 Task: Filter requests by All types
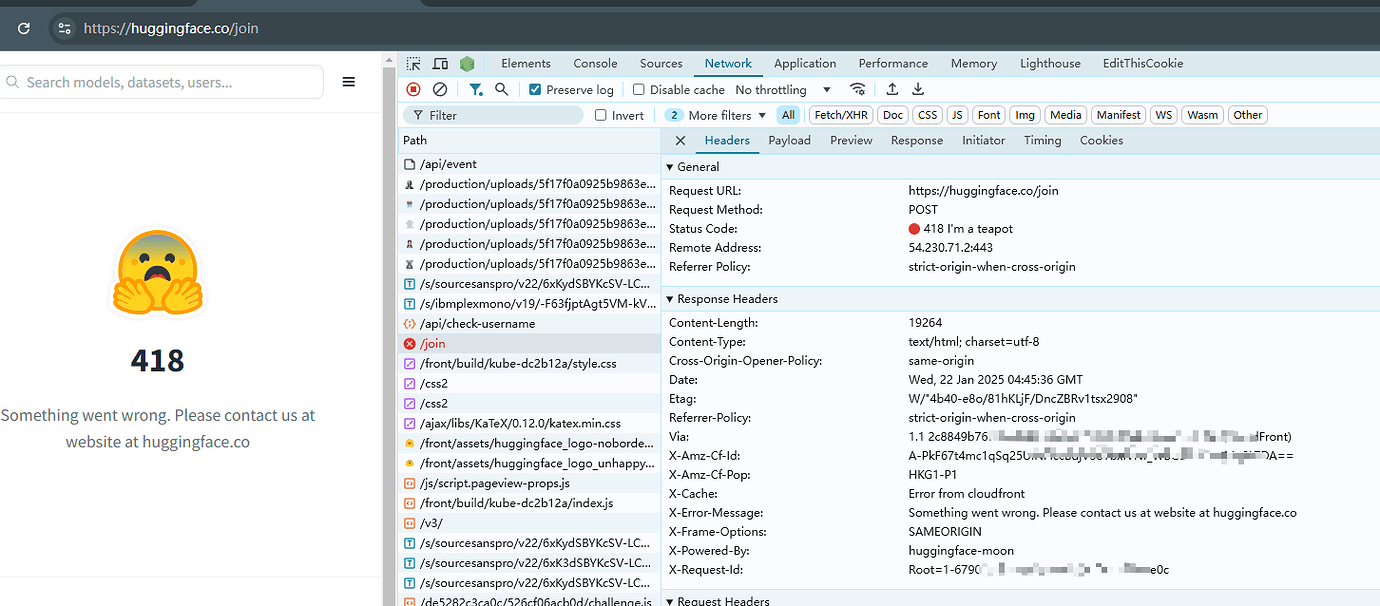click(x=789, y=115)
